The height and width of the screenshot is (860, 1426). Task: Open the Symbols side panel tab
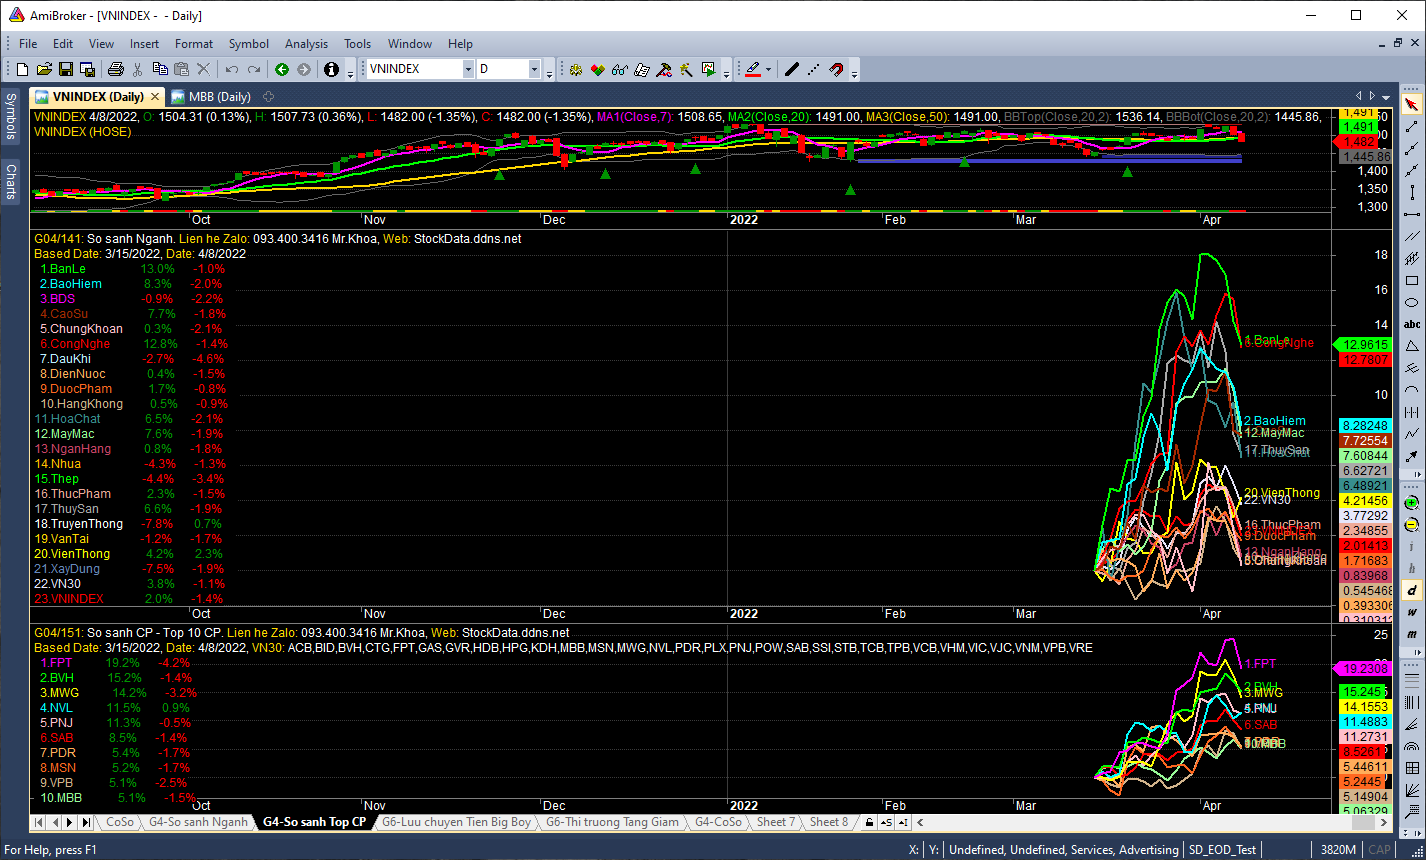click(11, 117)
